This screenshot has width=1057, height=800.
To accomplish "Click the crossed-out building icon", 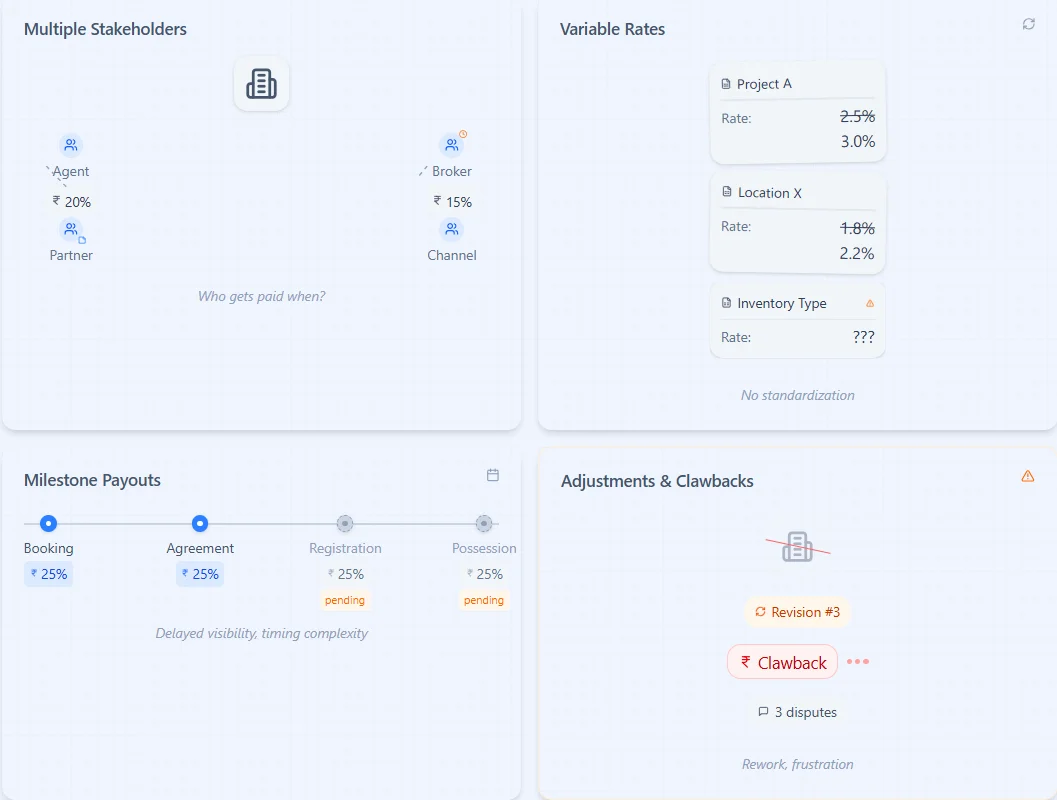I will [x=796, y=546].
